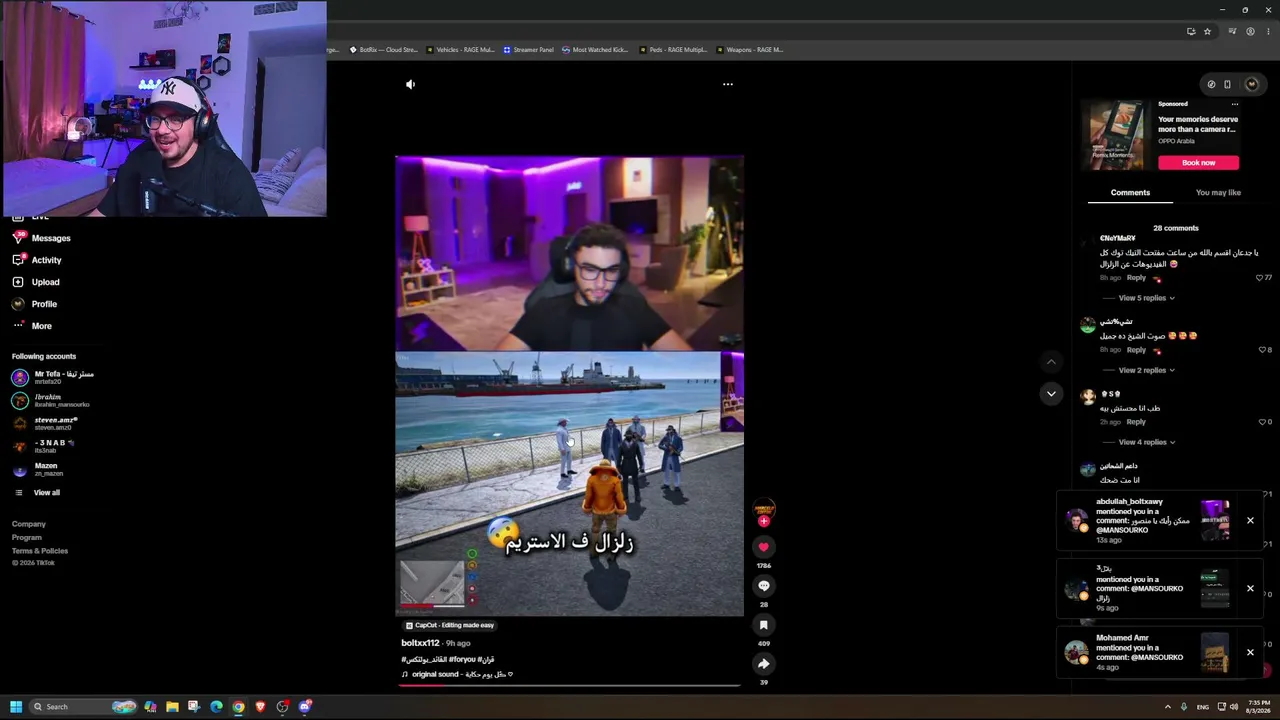Go to the next video arrow
The width and height of the screenshot is (1280, 720).
[x=1051, y=394]
